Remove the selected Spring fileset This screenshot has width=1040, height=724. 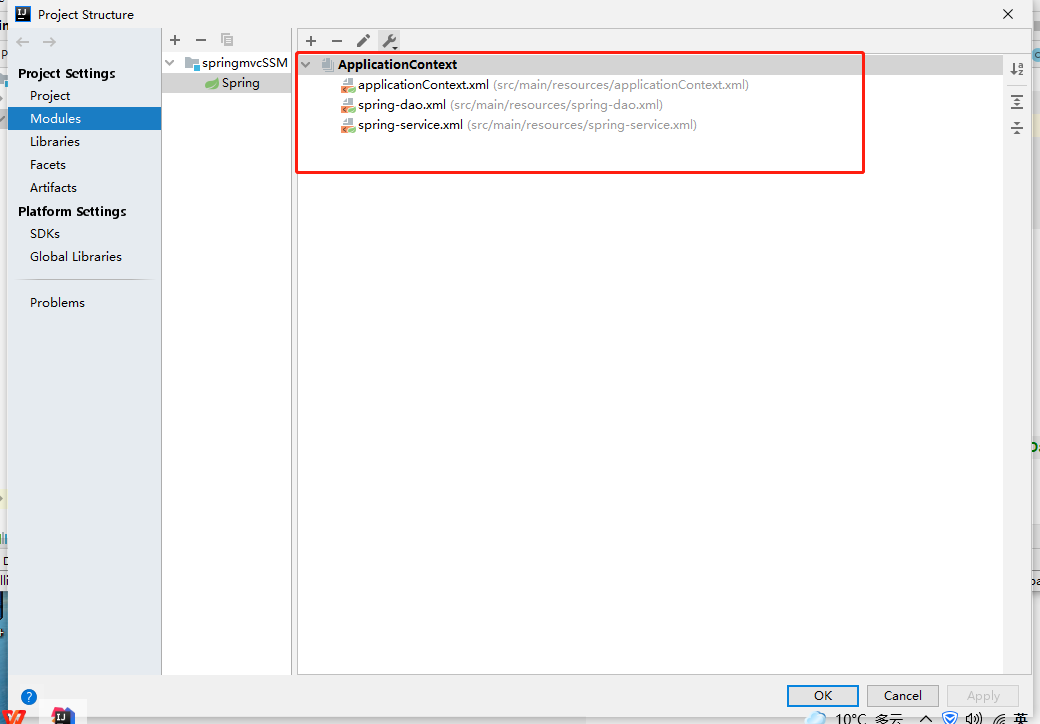tap(337, 41)
